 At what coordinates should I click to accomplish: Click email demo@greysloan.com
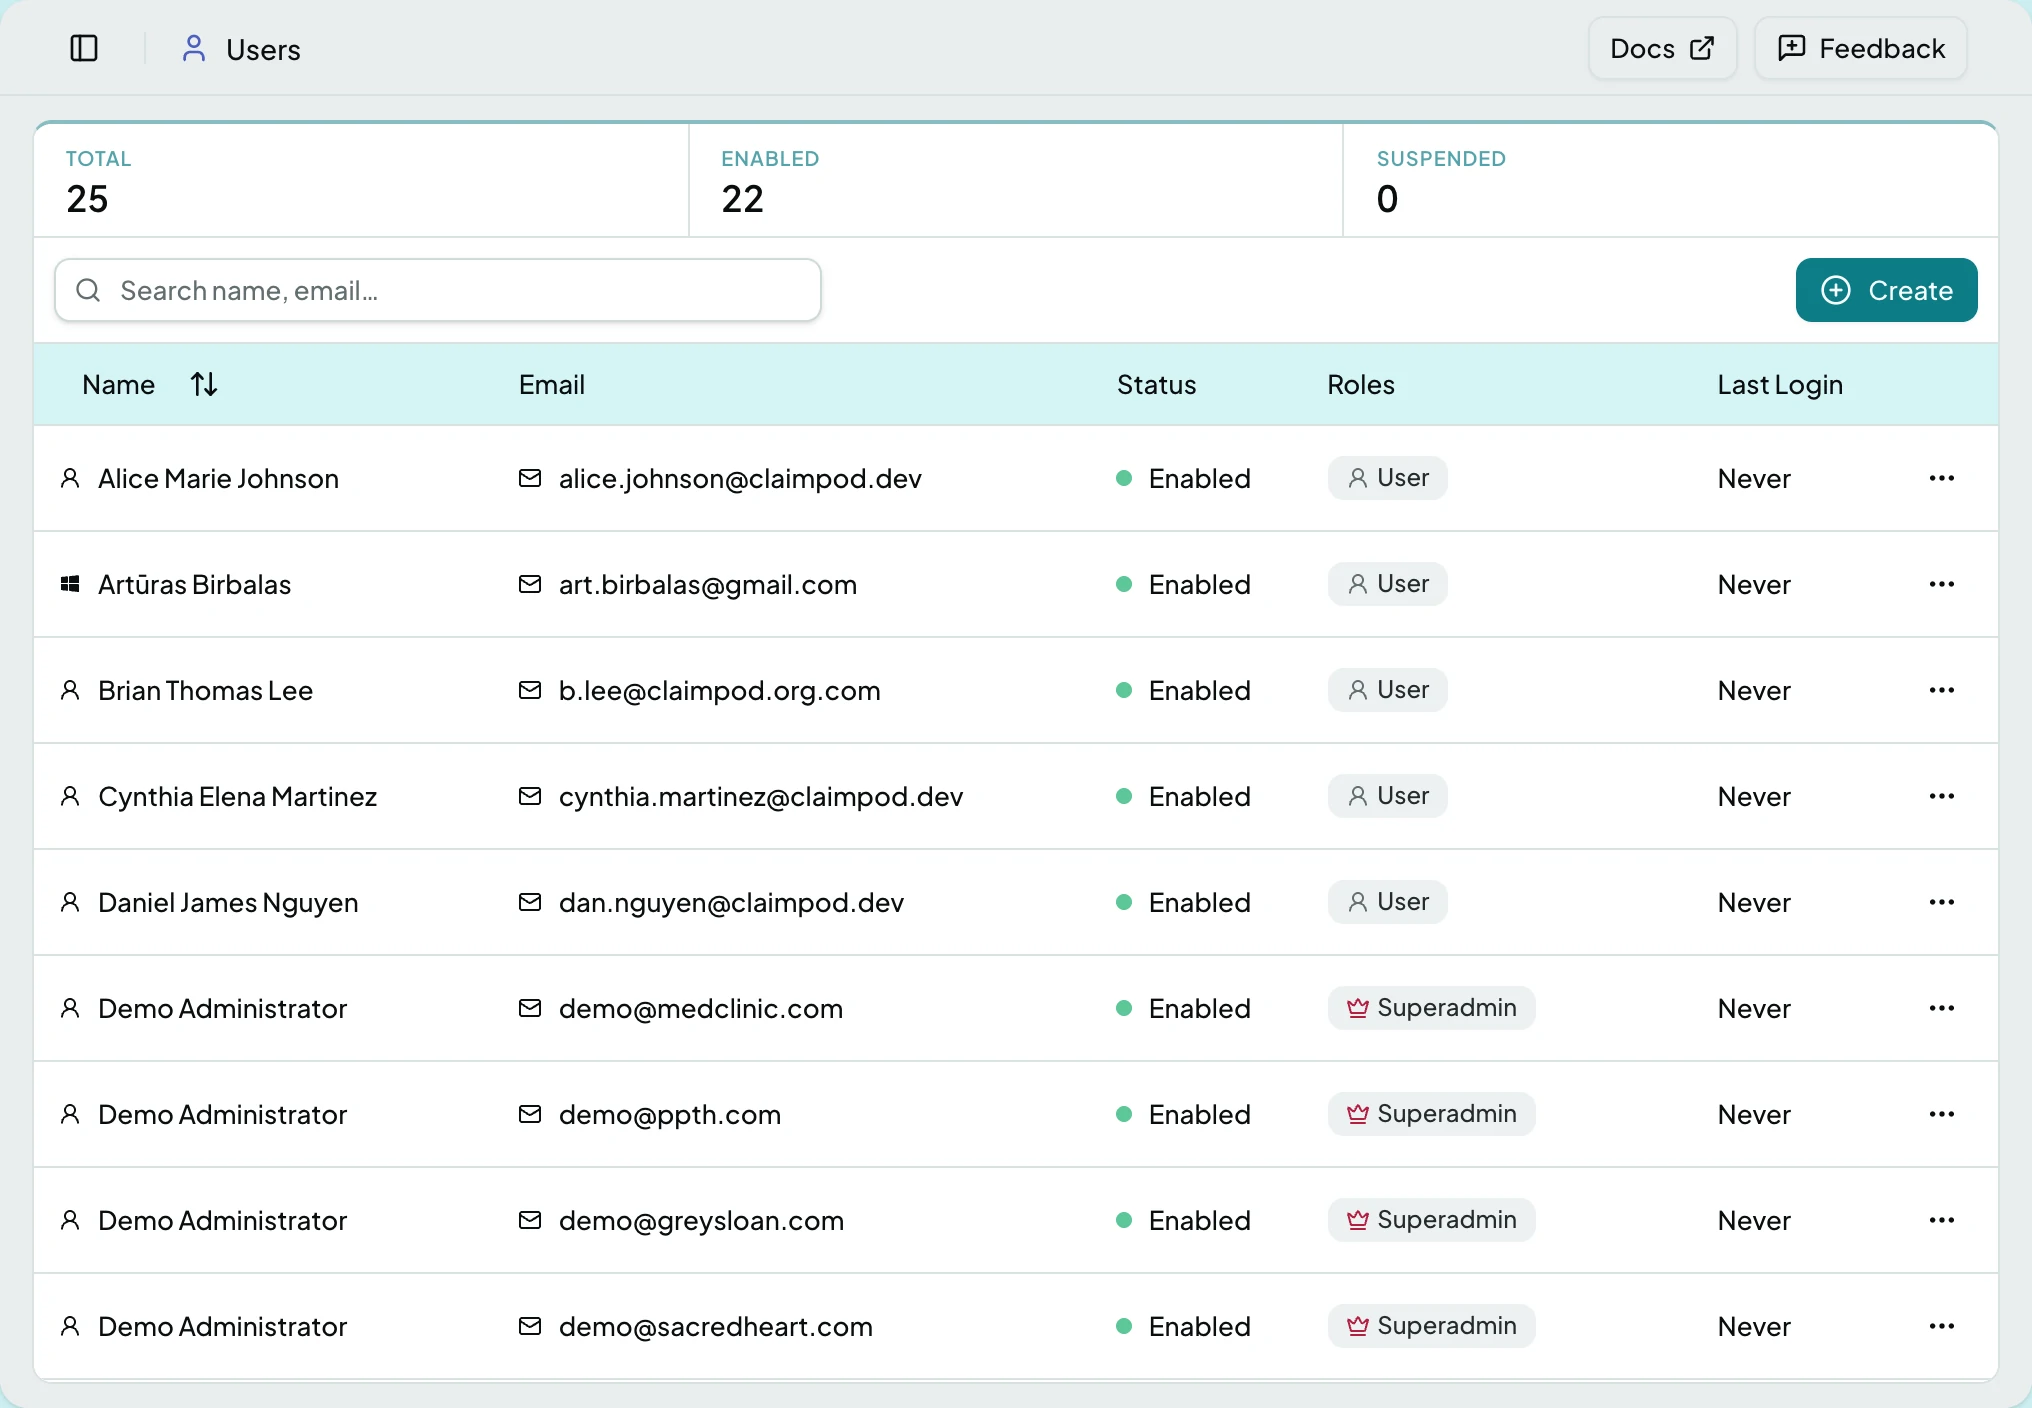[x=701, y=1220]
